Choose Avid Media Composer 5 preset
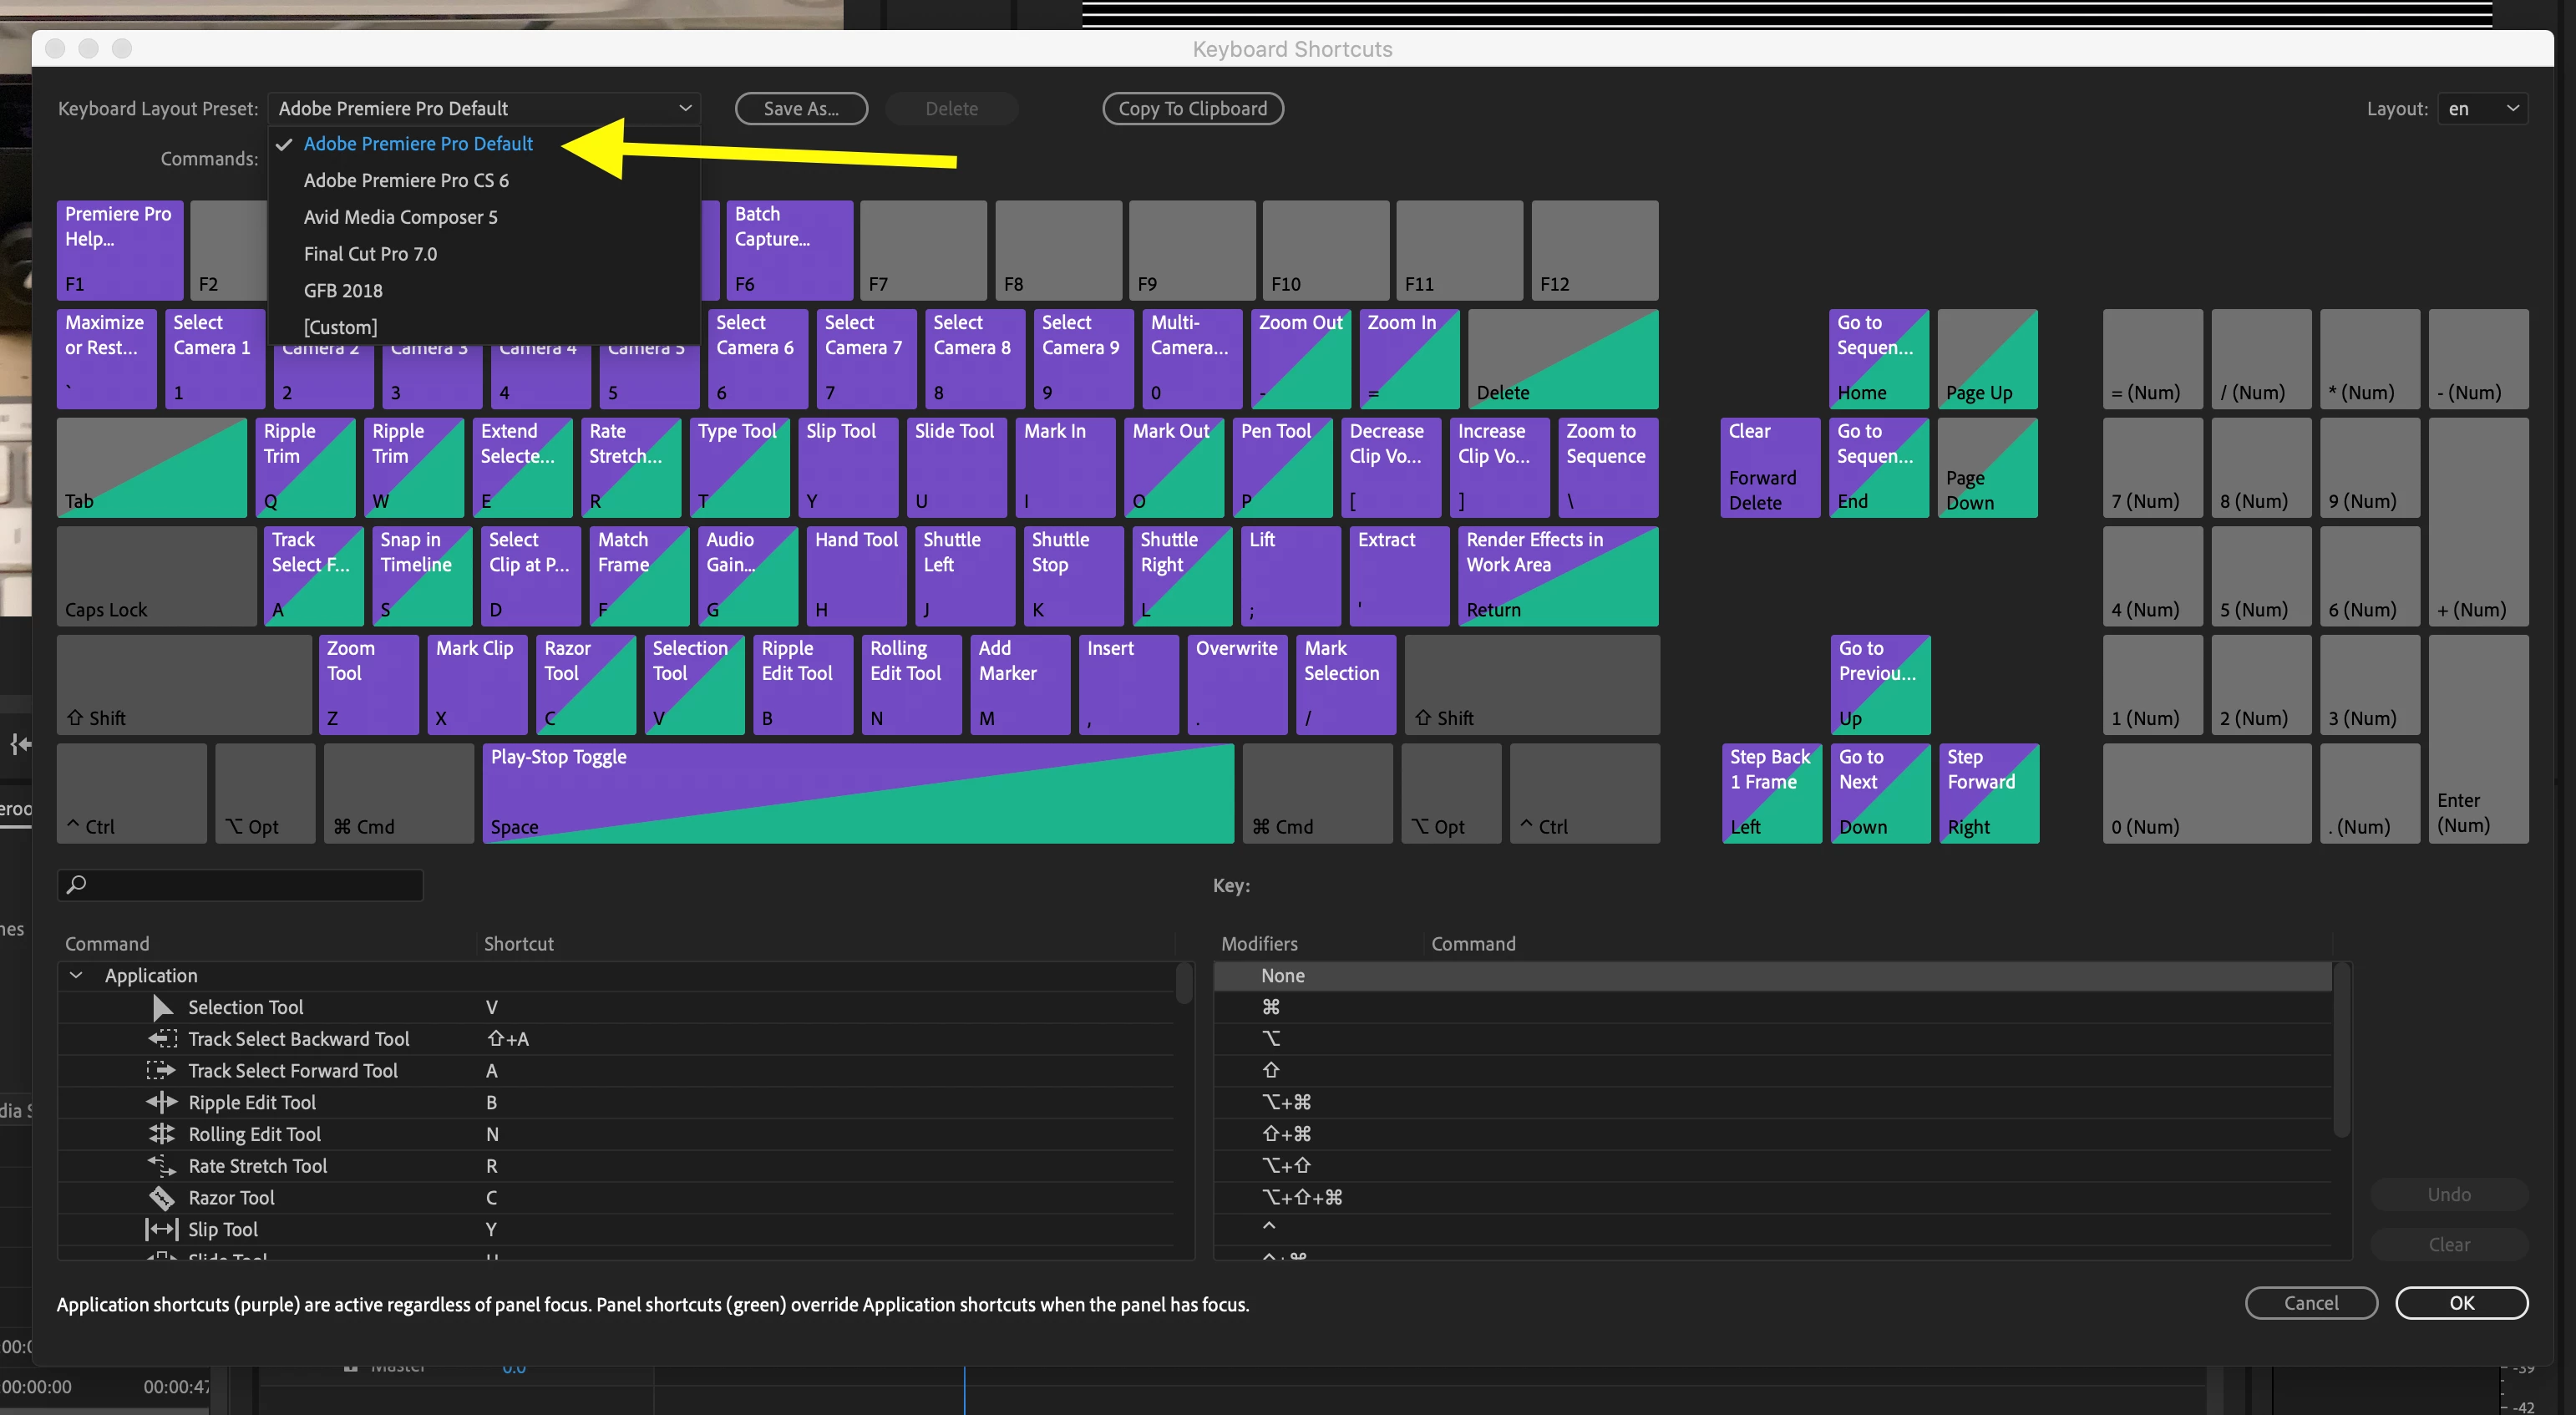Screen dimensions: 2576x1415 [x=400, y=217]
